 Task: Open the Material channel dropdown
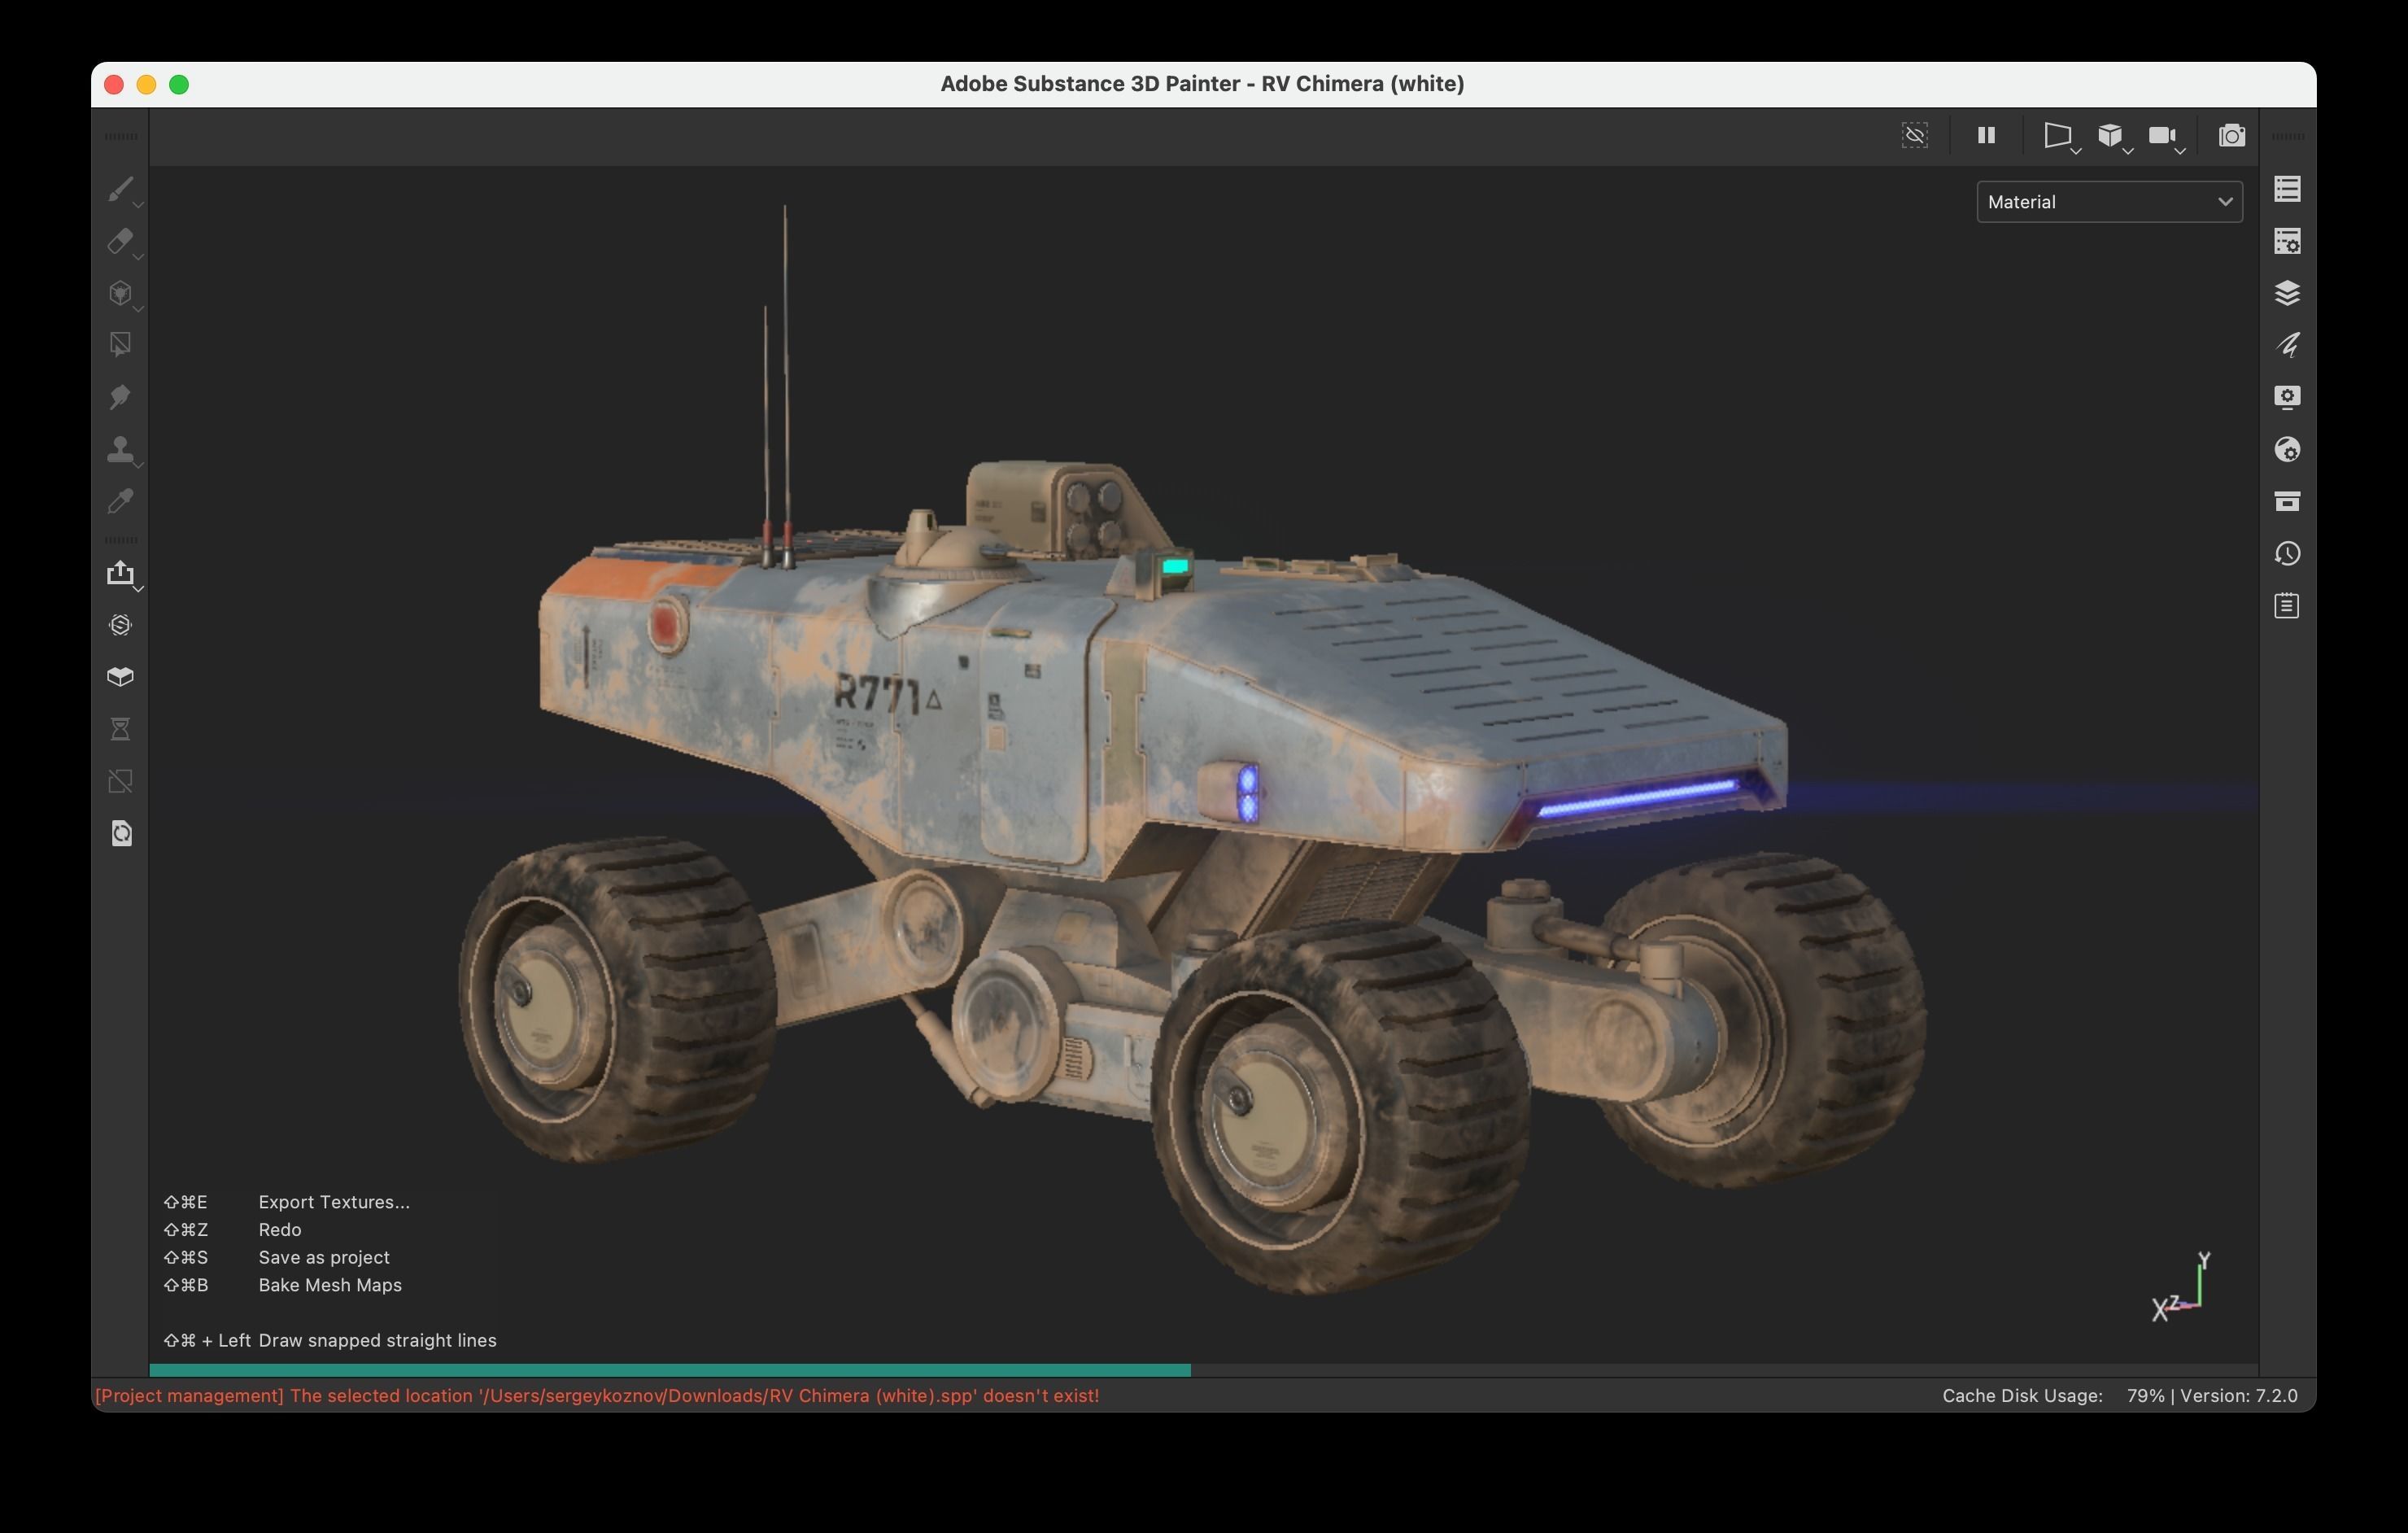[2109, 202]
